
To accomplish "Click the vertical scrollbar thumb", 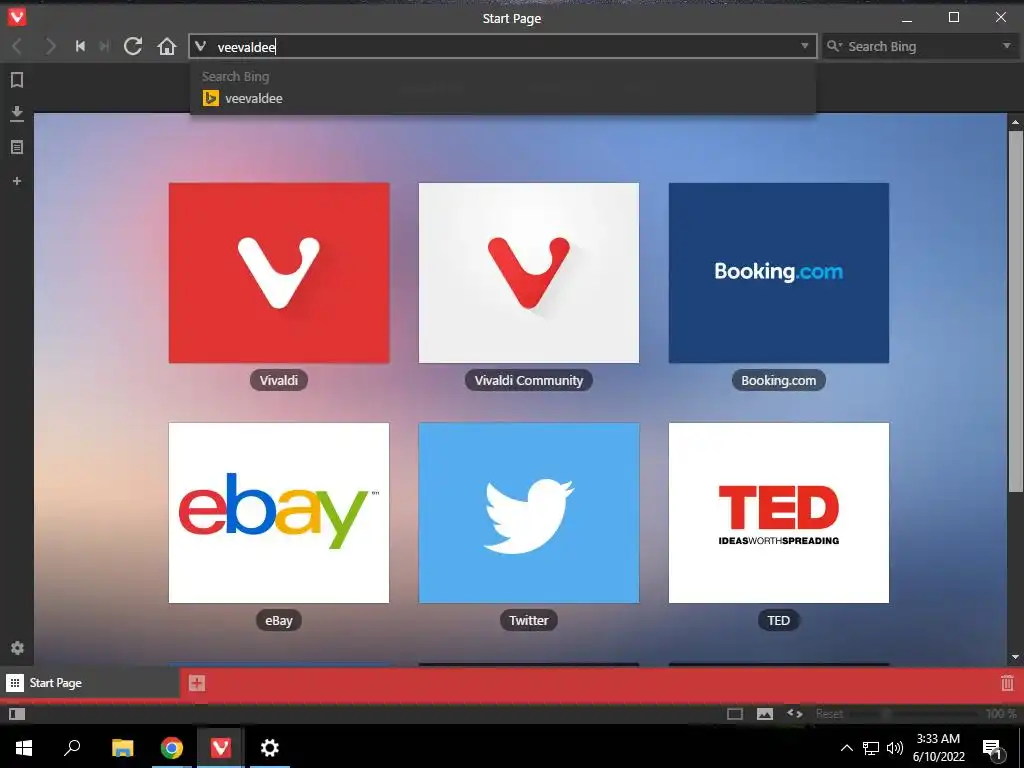I will coord(1015,311).
